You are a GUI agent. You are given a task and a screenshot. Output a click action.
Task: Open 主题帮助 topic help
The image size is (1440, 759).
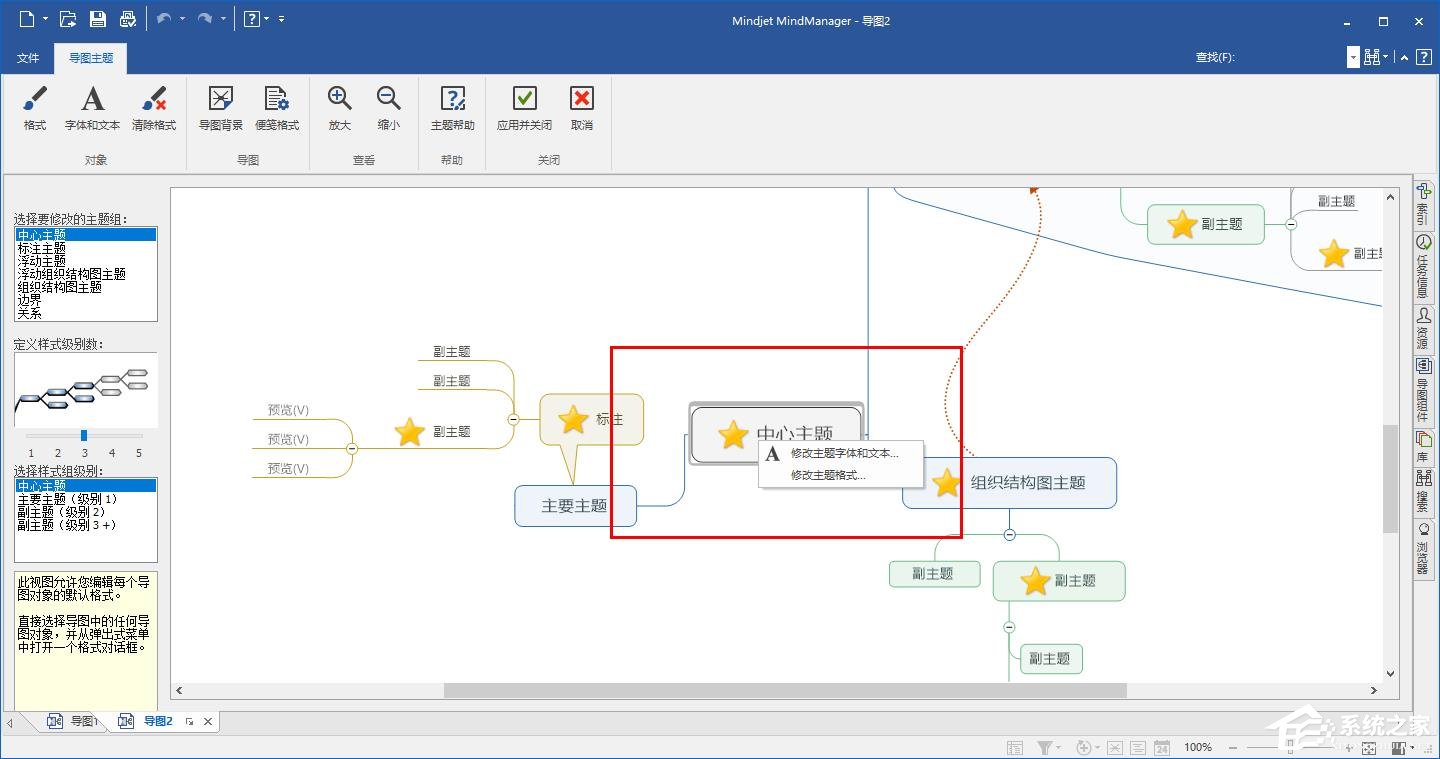point(452,108)
